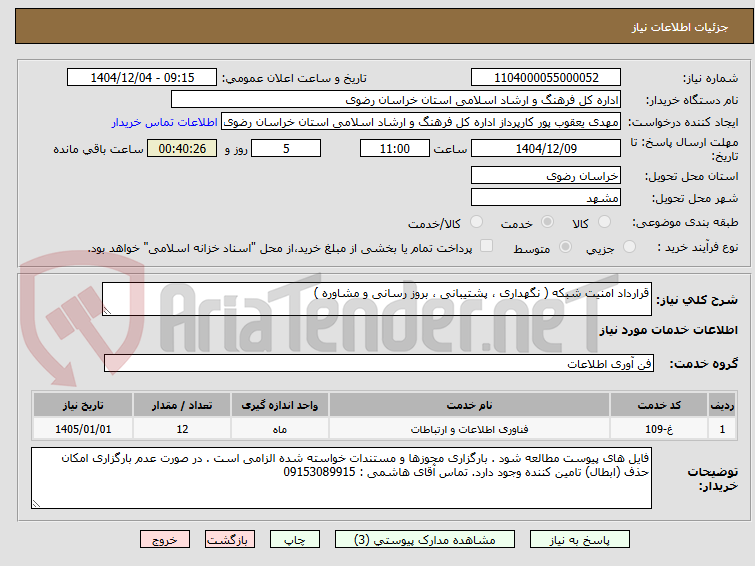
Task: Click the announcement date field 1404/12/04 - 09:15
Action: [x=142, y=78]
